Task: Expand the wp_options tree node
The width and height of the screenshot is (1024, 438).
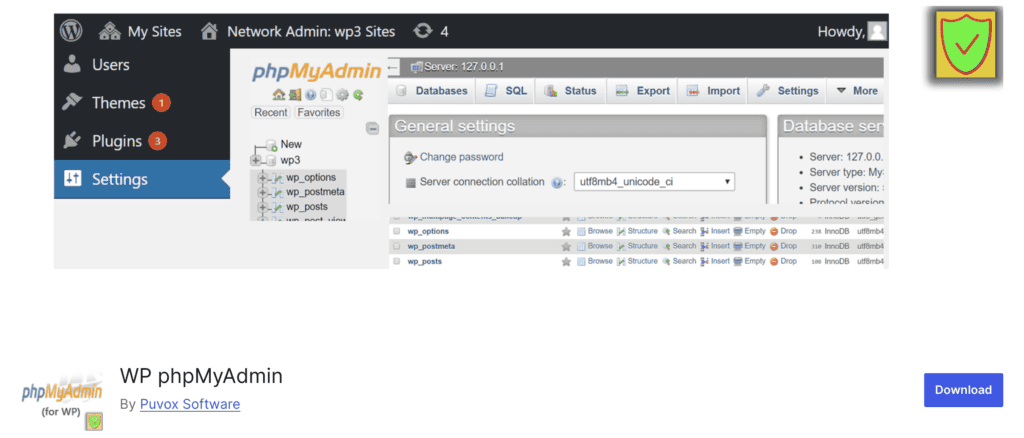Action: pyautogui.click(x=263, y=178)
